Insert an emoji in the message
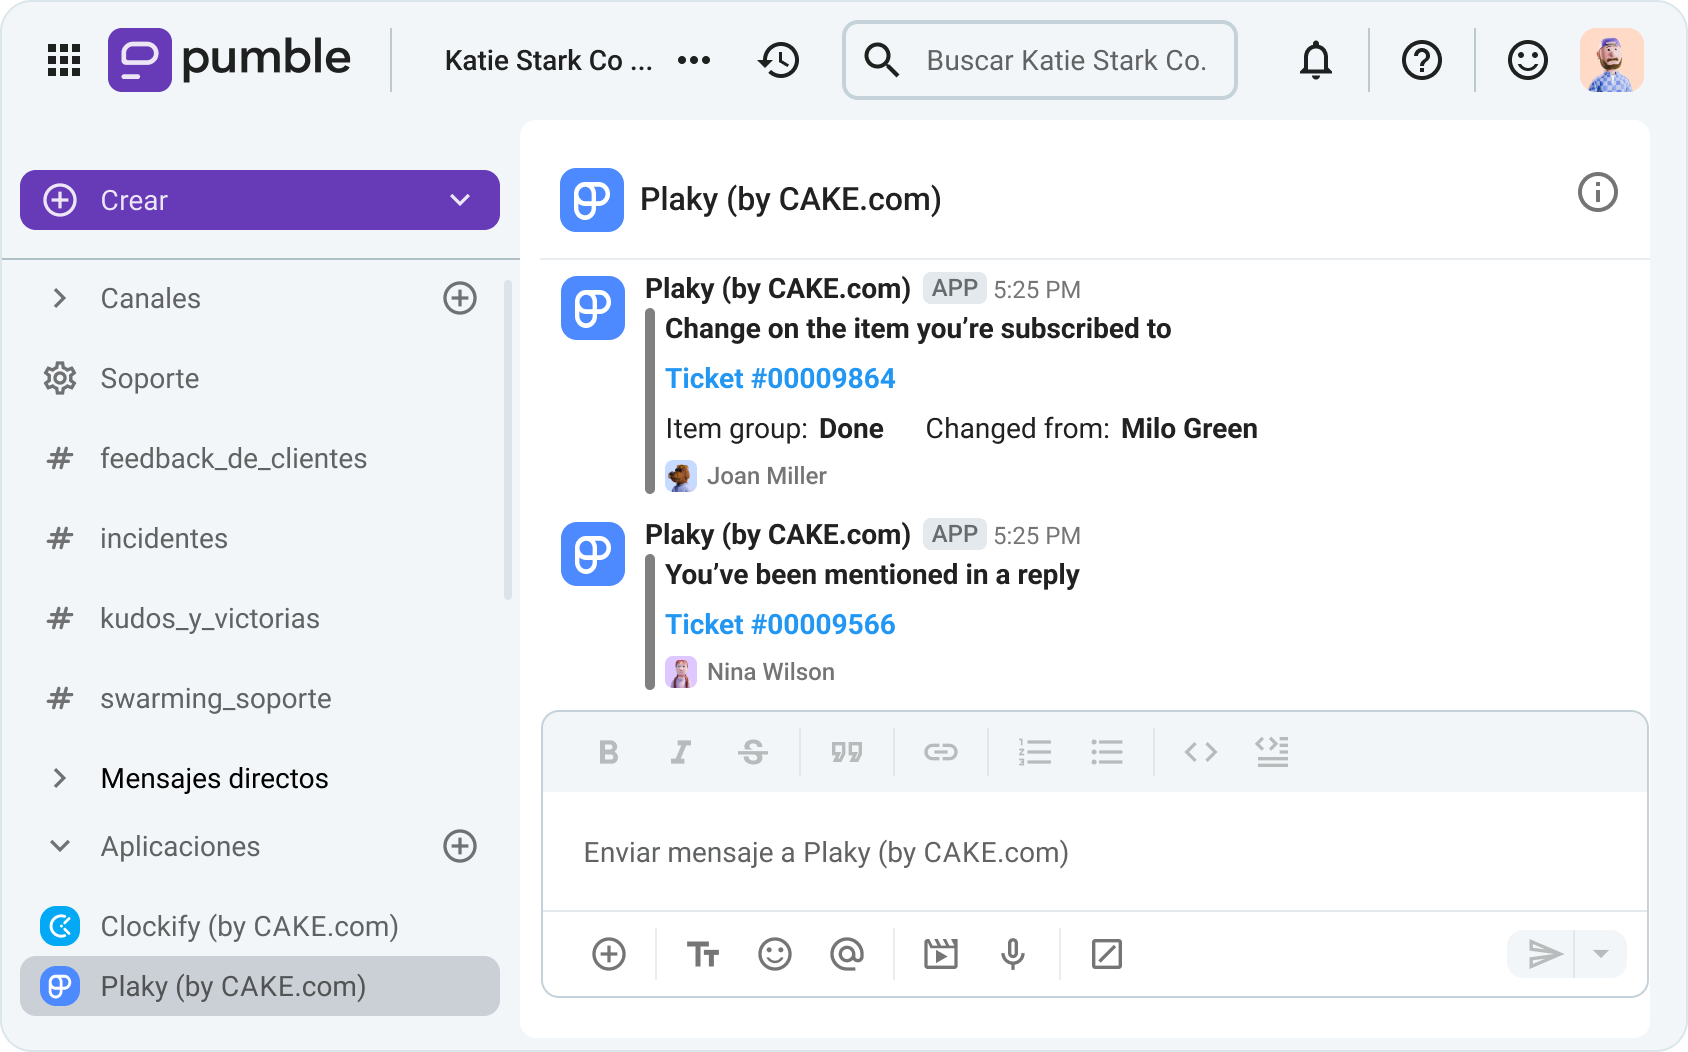The image size is (1688, 1052). point(776,954)
